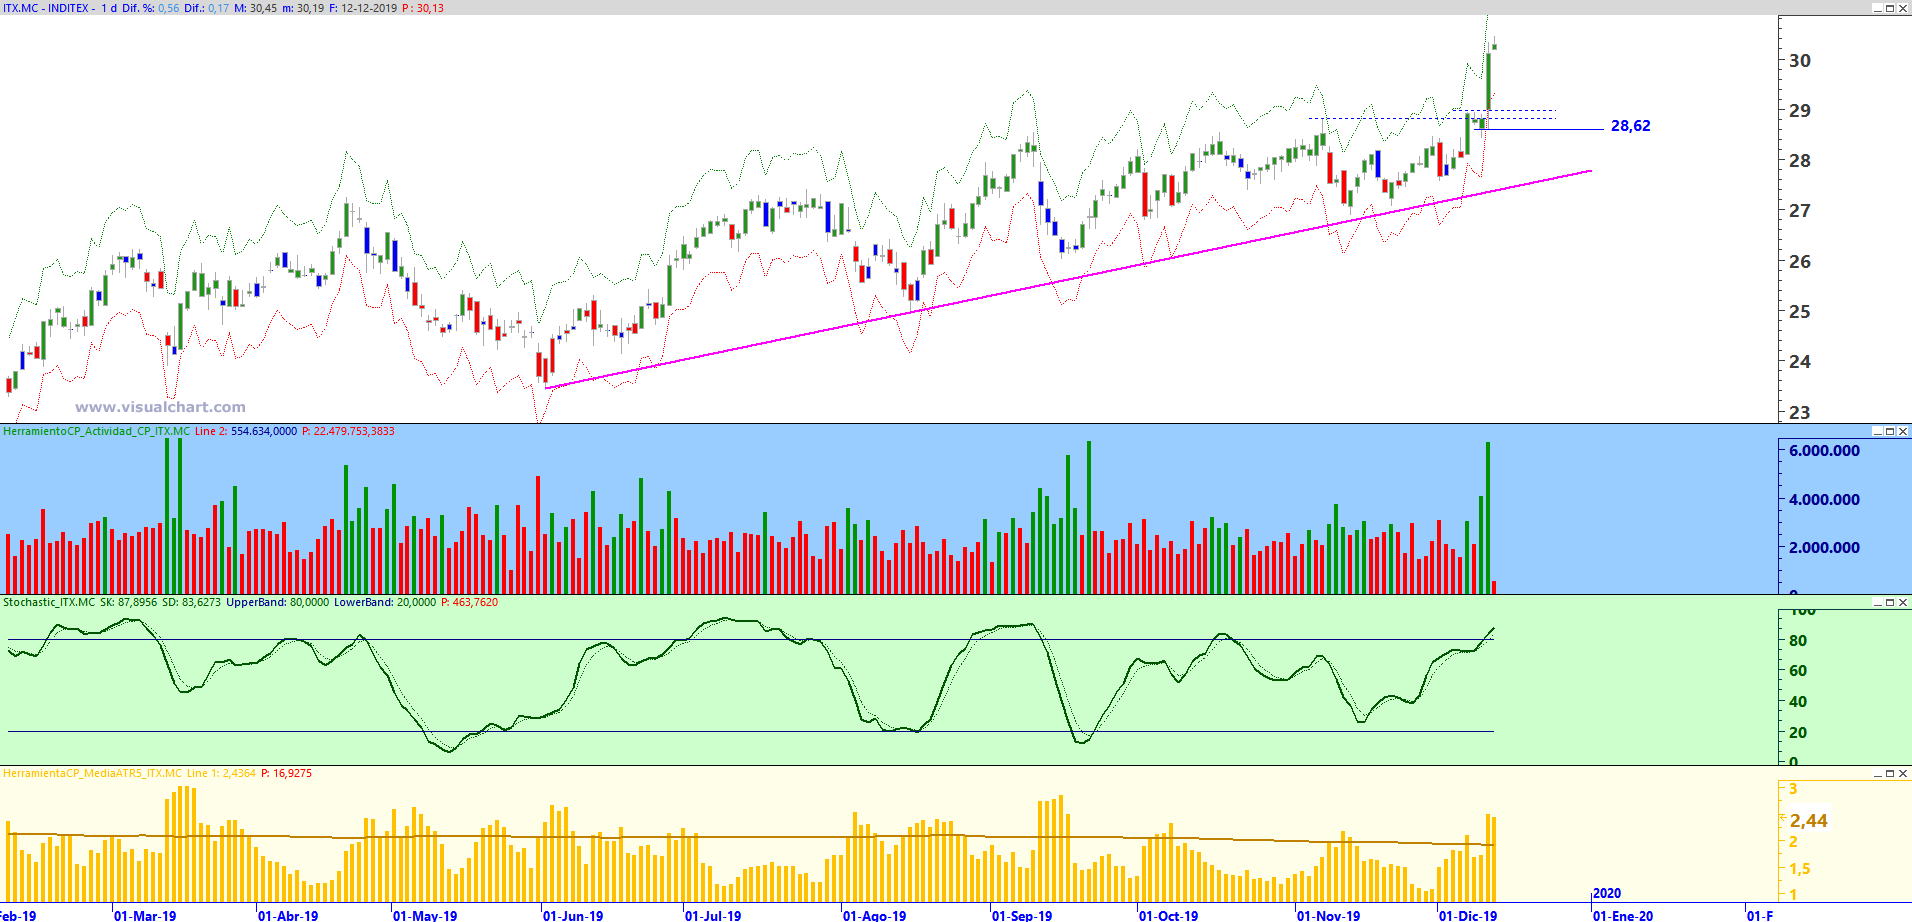1912x922 pixels.
Task: Click the '30' price axis label
Action: pos(1800,60)
